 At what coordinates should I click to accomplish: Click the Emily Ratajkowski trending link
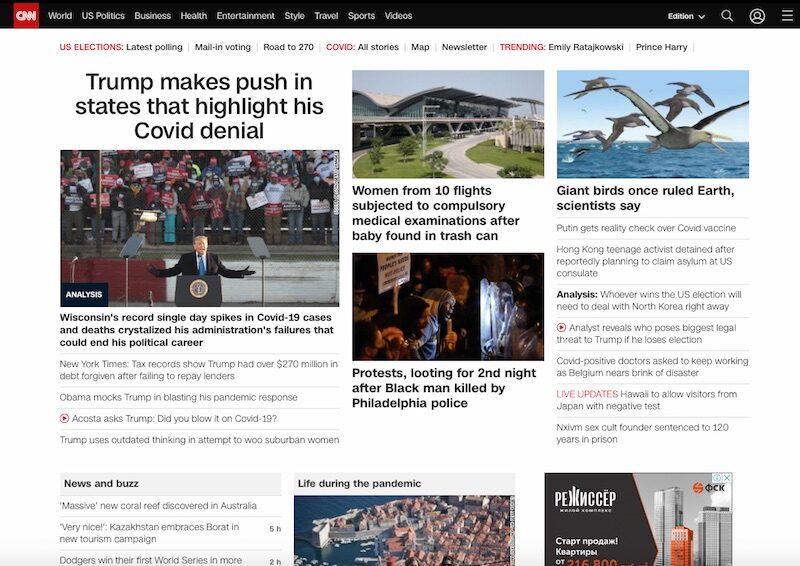(586, 47)
